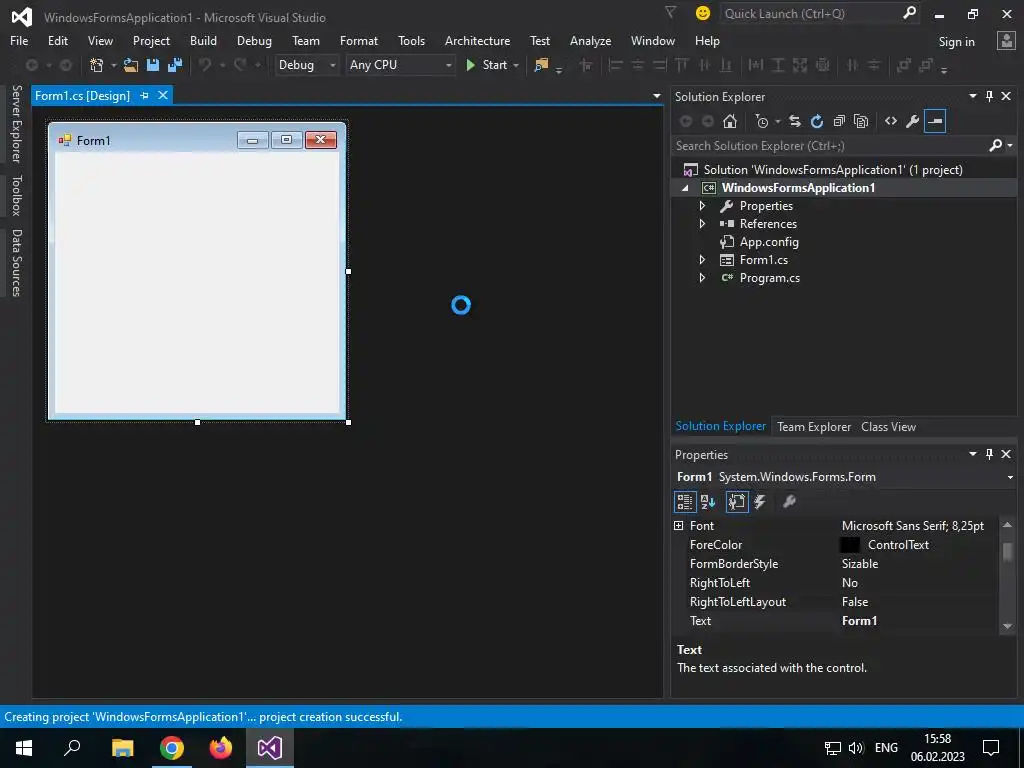Open the Architecture menu
The height and width of the screenshot is (768, 1024).
click(x=477, y=40)
